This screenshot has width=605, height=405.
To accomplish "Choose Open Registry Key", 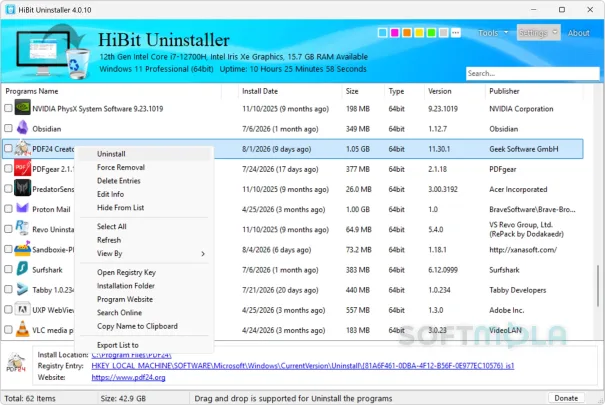I will (x=145, y=272).
